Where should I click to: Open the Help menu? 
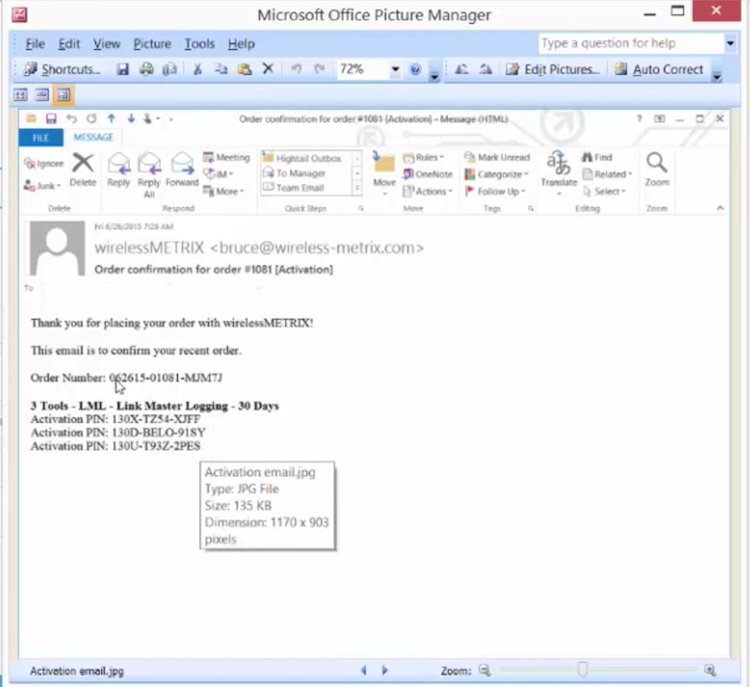click(x=241, y=44)
